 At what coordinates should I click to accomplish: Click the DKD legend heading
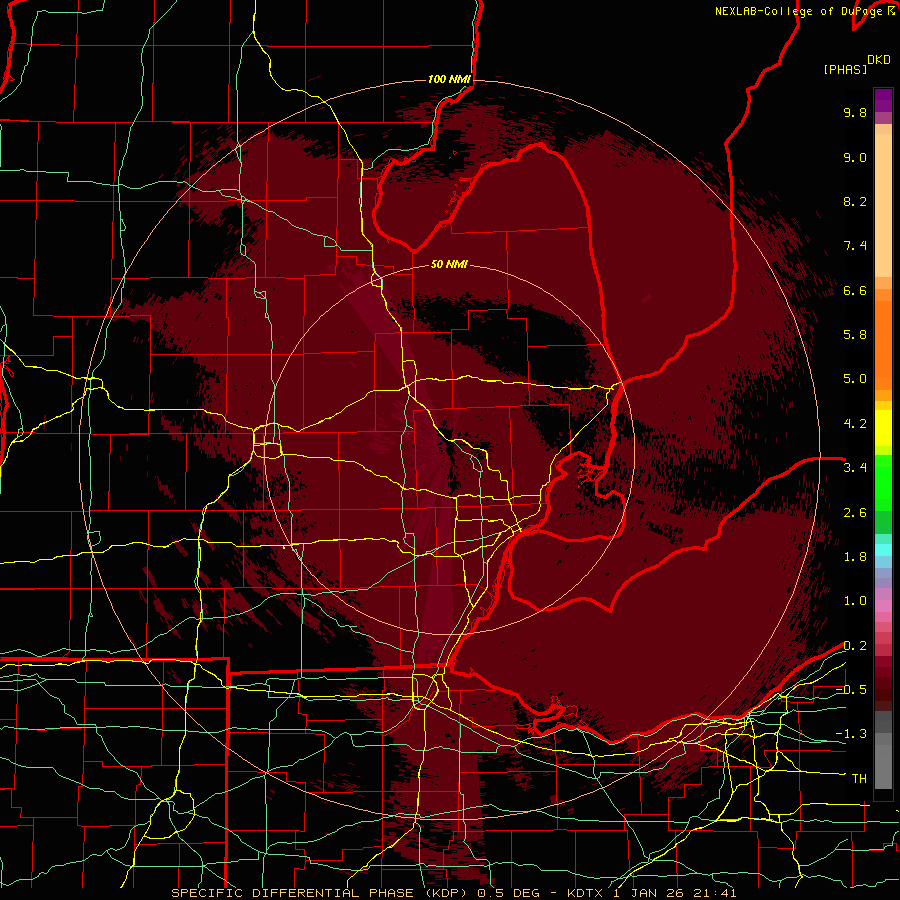click(x=879, y=60)
